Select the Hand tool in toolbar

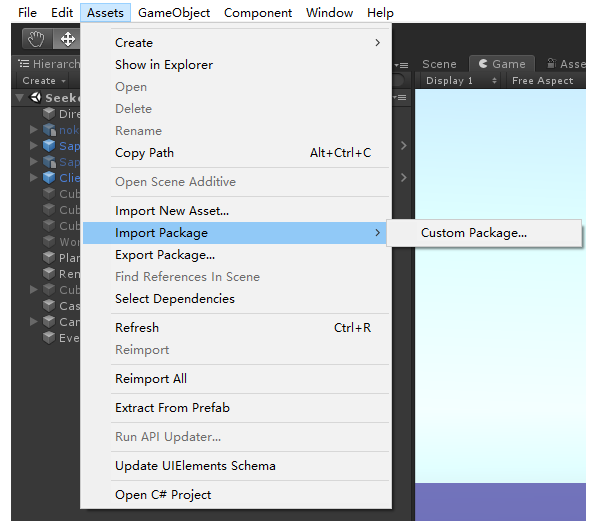tap(36, 39)
